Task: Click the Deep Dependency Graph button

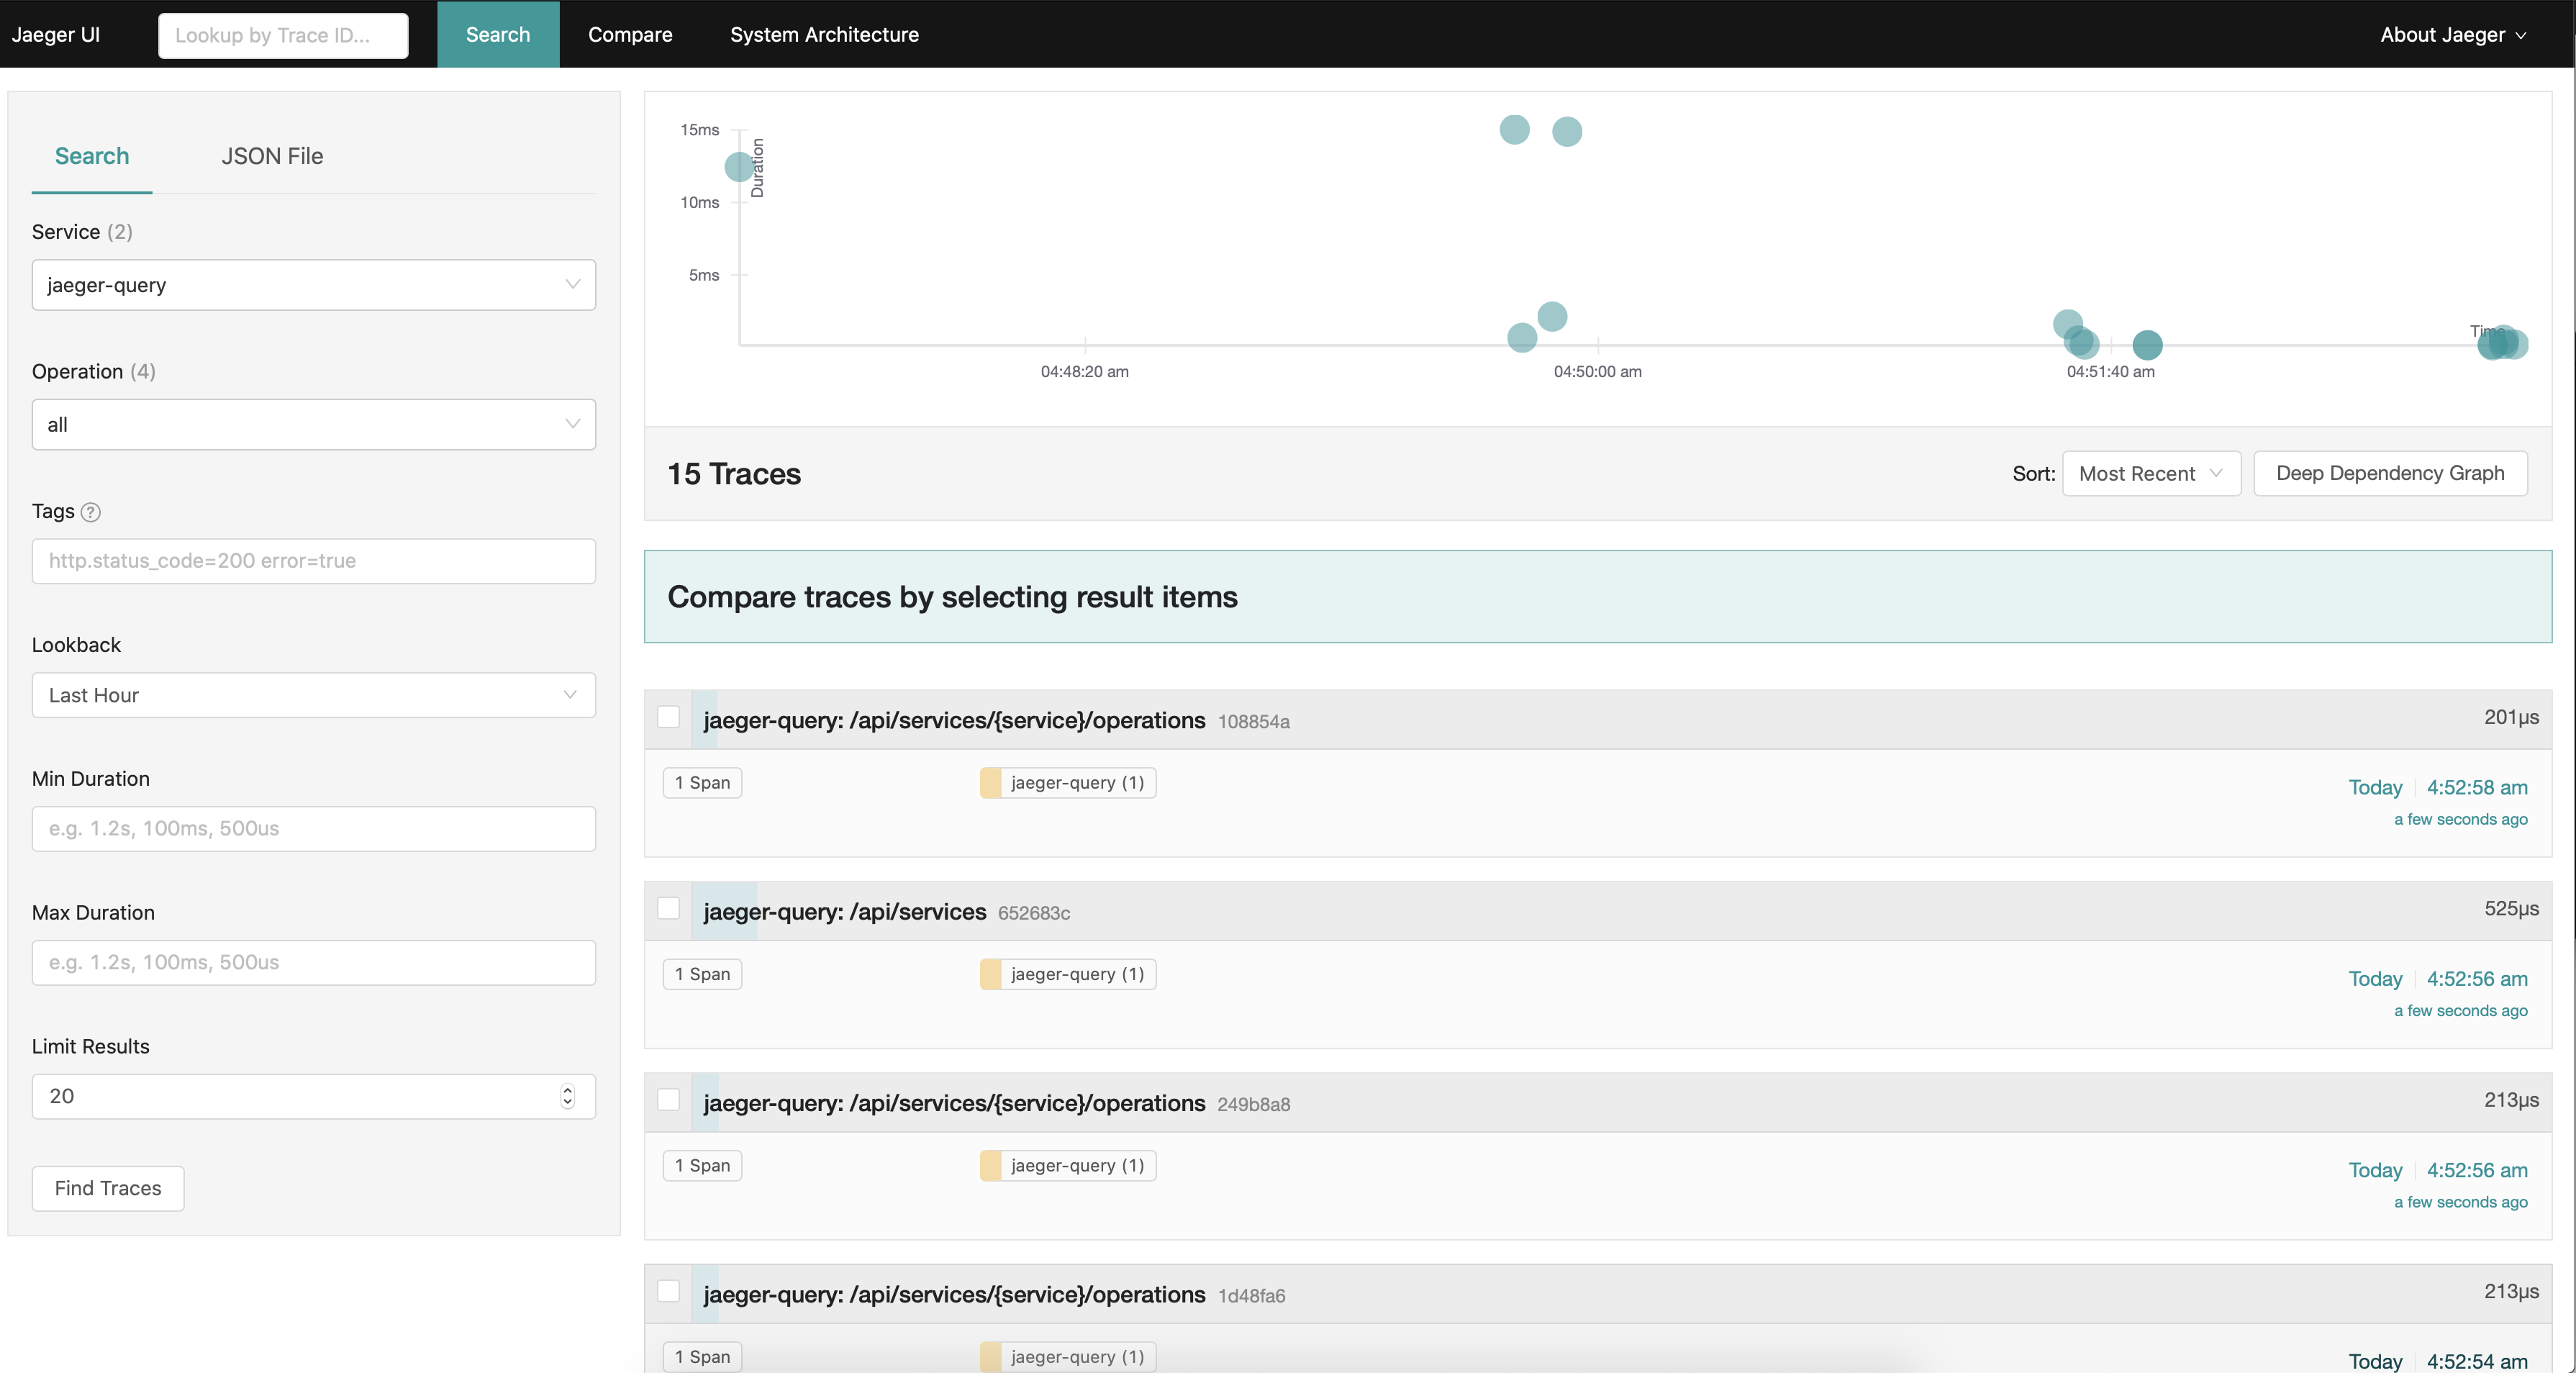Action: point(2389,472)
